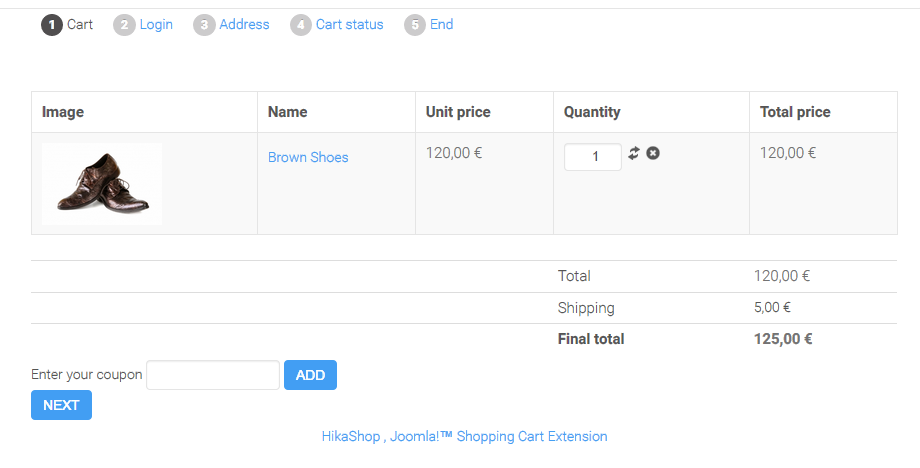920x468 pixels.
Task: Open Brown Shoes product link
Action: 308,157
